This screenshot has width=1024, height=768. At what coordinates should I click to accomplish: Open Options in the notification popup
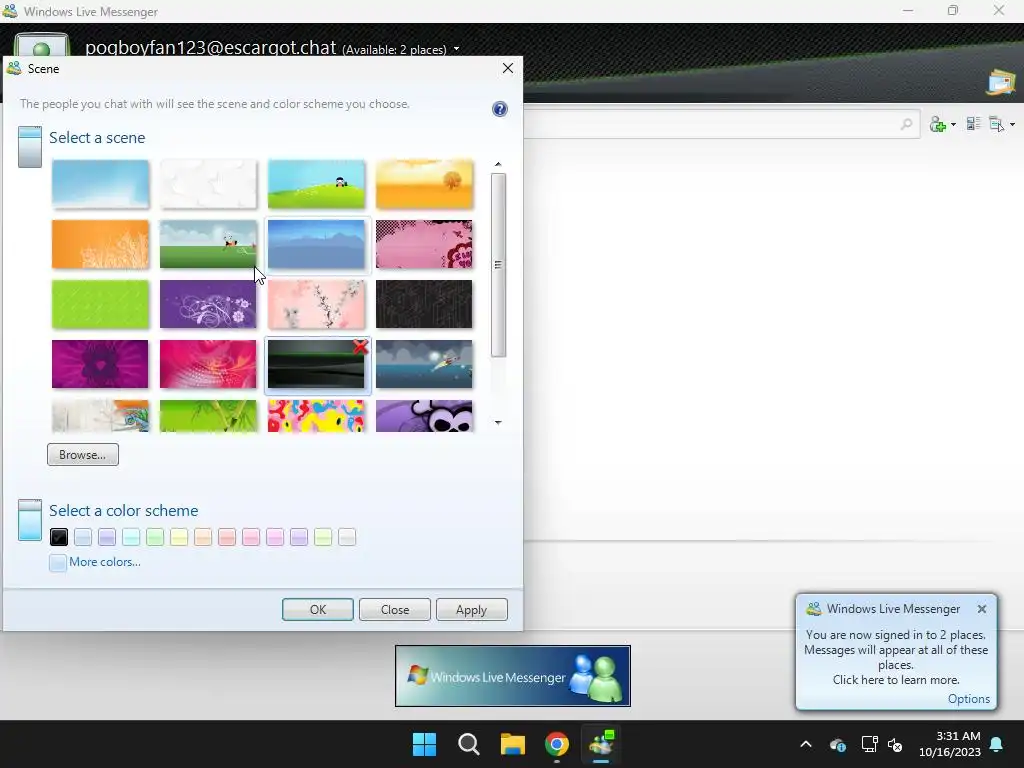point(968,699)
